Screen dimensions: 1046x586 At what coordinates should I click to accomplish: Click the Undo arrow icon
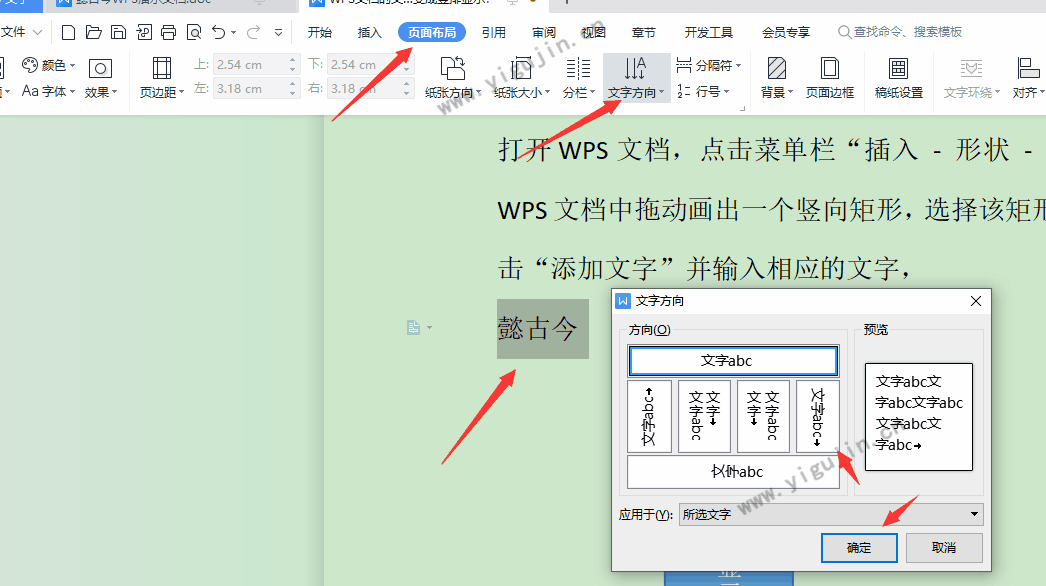coord(218,31)
